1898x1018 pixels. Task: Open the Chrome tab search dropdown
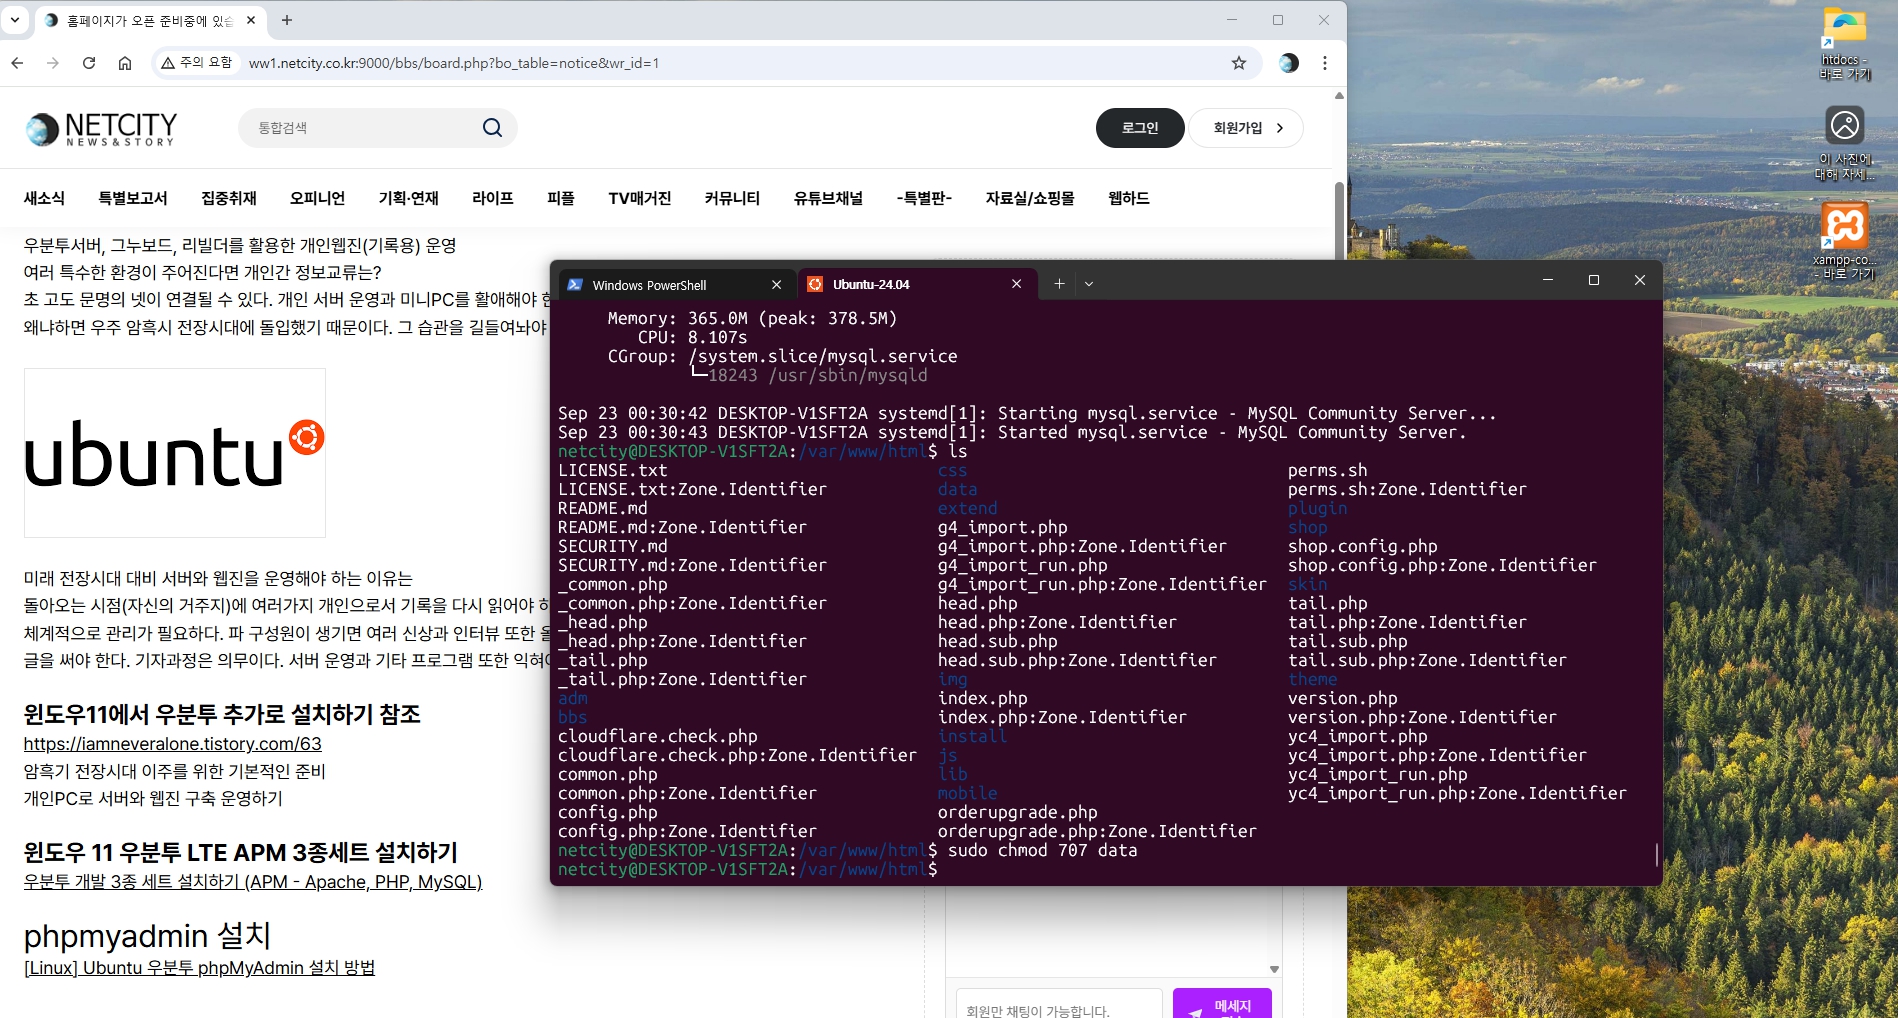pos(15,20)
